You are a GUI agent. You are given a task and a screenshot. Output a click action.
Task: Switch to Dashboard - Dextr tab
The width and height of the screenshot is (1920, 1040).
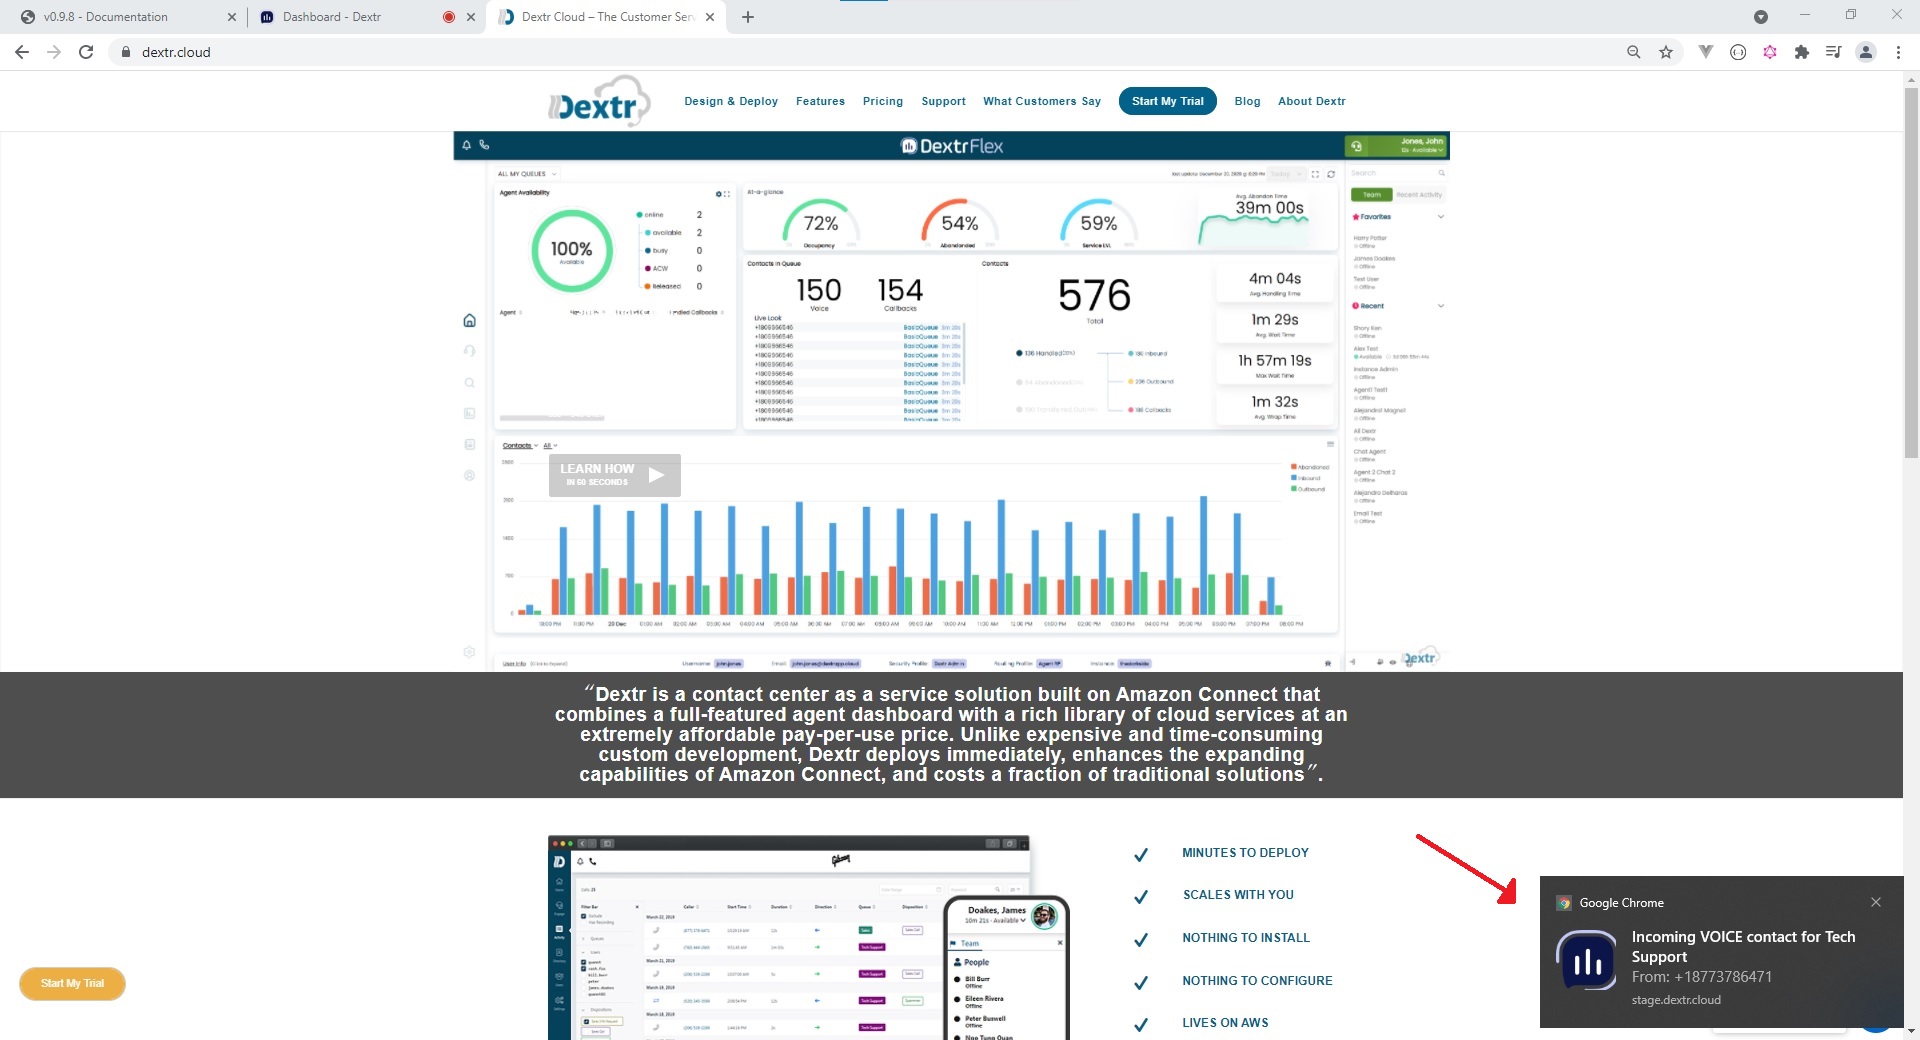pos(366,17)
